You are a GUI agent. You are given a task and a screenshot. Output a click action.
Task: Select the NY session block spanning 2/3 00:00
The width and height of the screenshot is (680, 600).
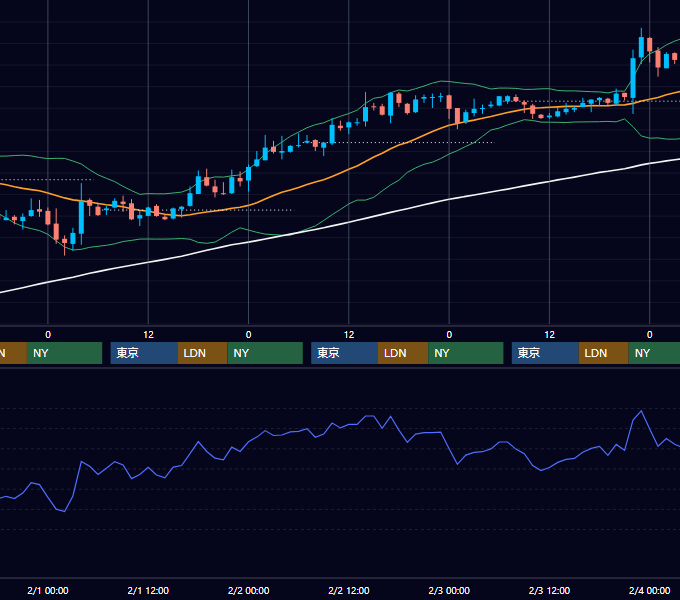466,353
